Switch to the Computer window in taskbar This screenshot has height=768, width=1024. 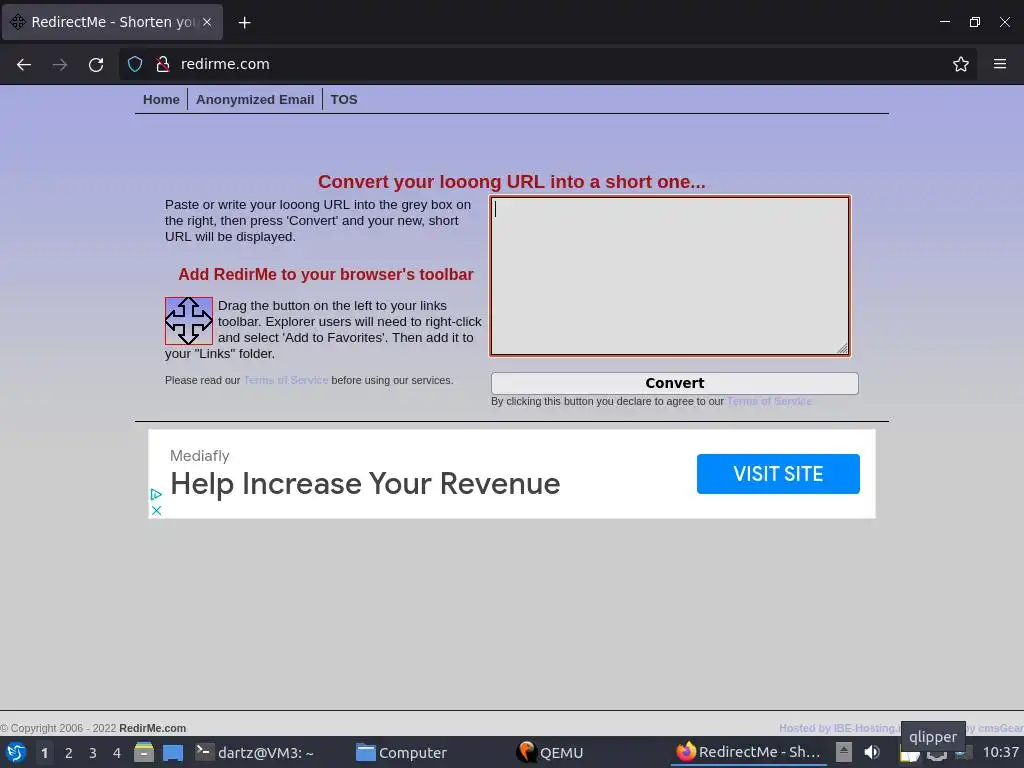pos(401,752)
